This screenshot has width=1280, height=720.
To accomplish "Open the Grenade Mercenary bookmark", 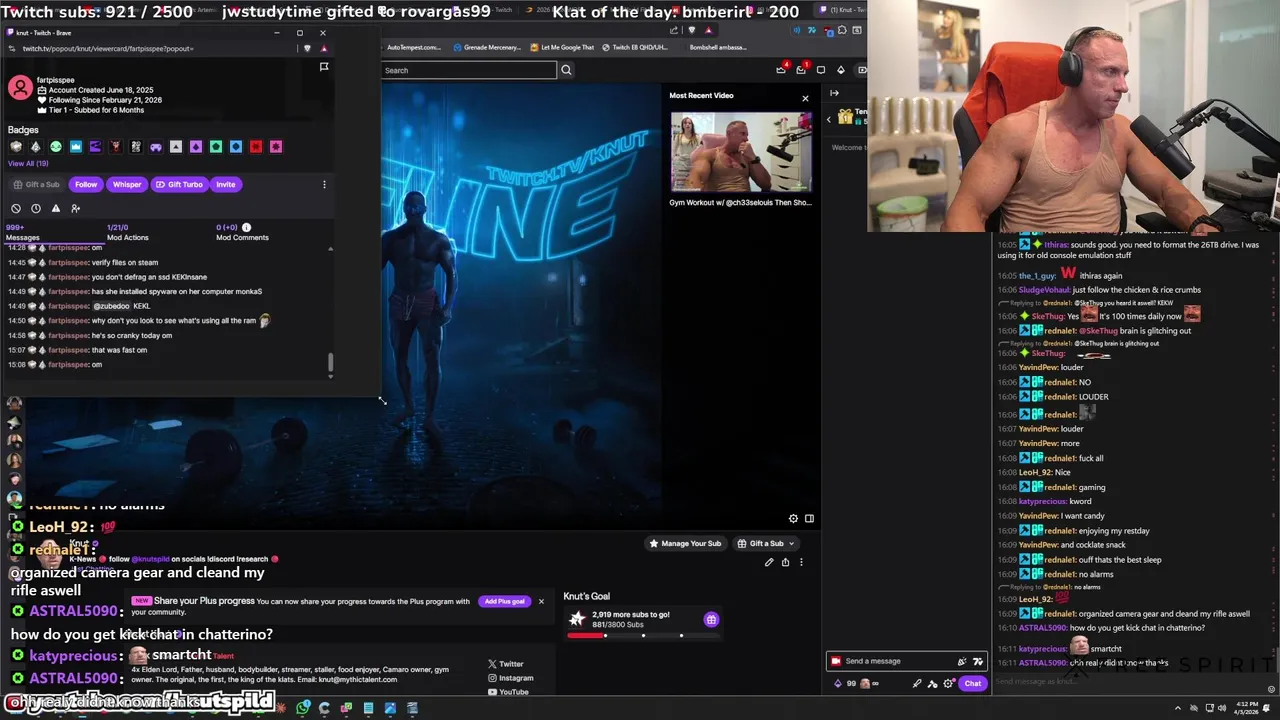I will 486,47.
